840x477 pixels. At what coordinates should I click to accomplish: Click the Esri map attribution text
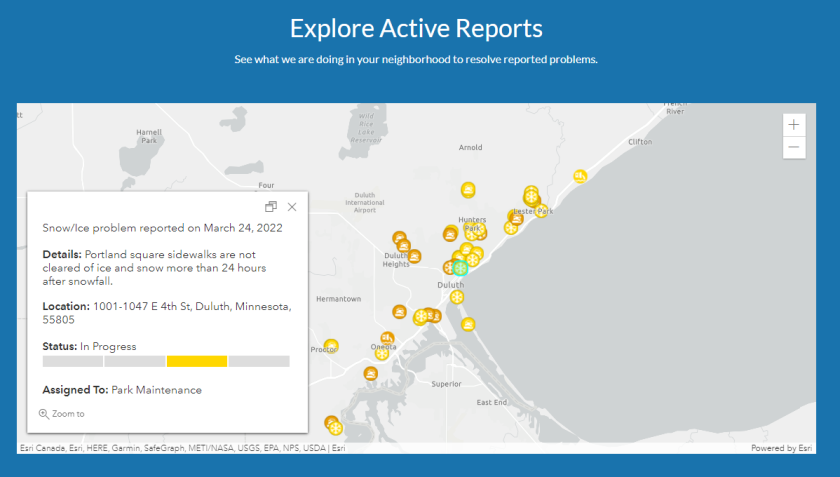(182, 448)
